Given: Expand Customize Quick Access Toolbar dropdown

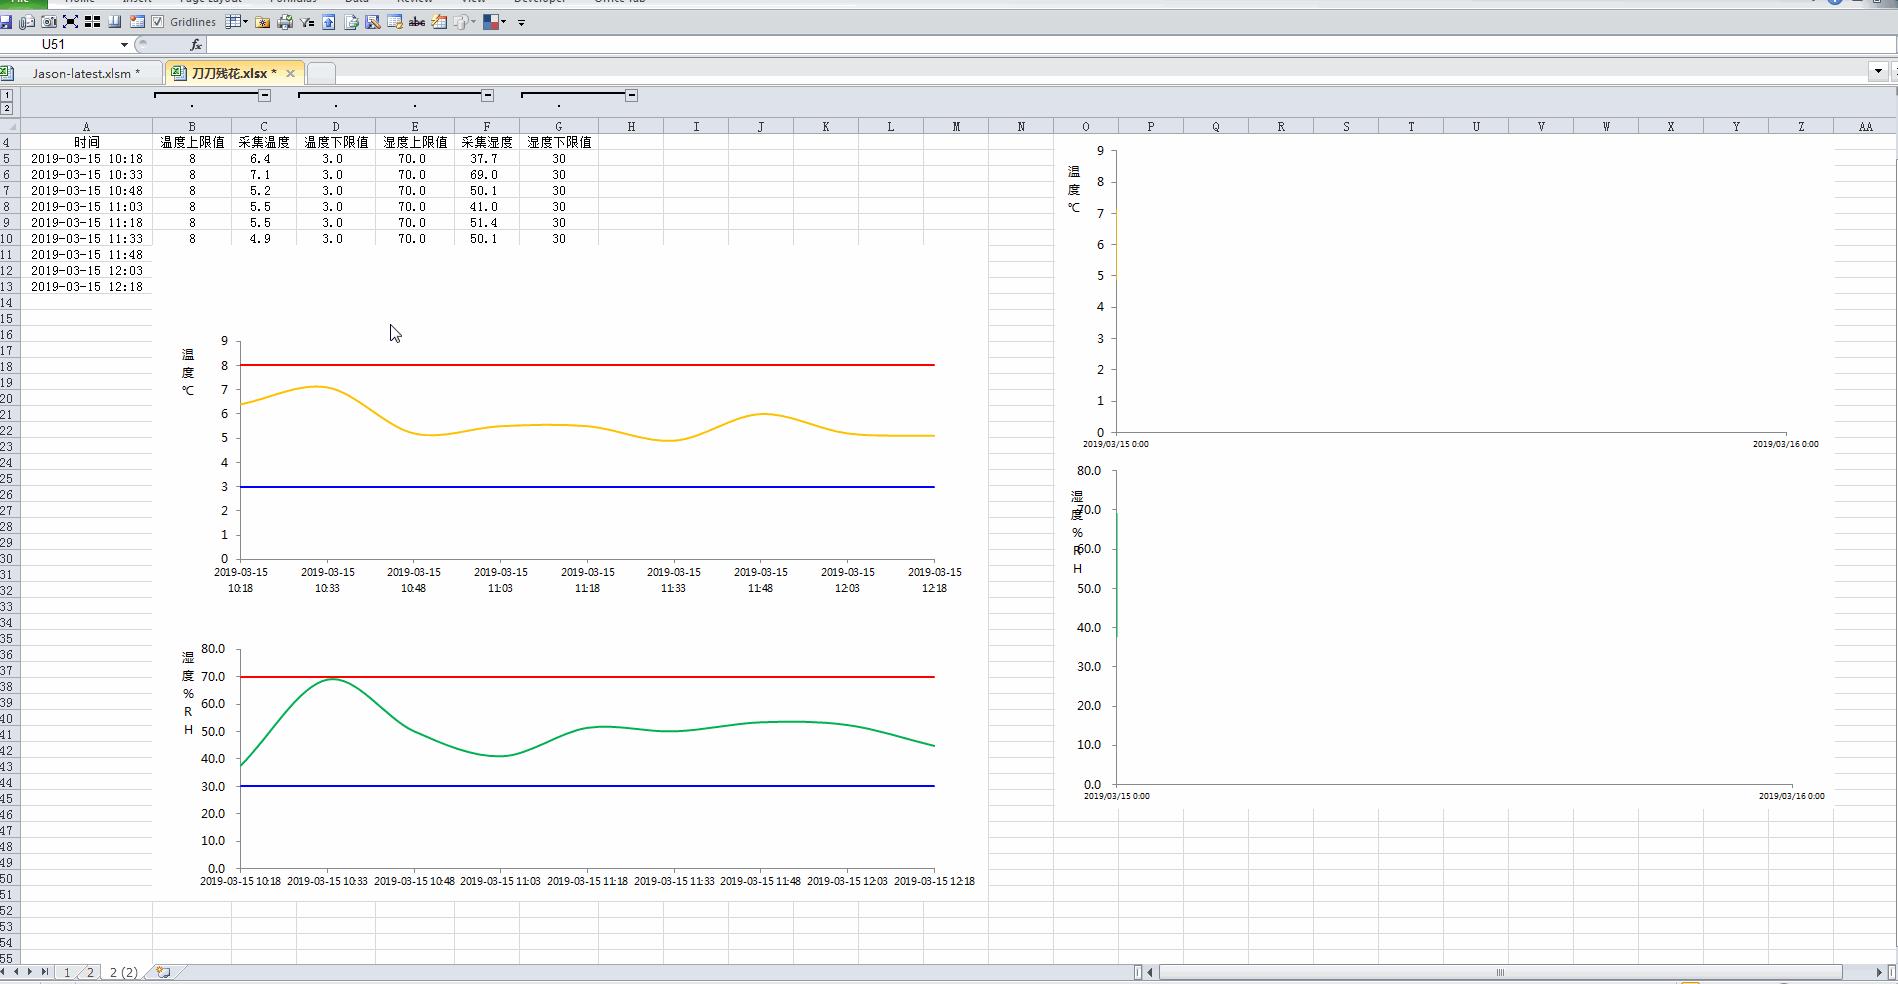Looking at the screenshot, I should (x=521, y=22).
